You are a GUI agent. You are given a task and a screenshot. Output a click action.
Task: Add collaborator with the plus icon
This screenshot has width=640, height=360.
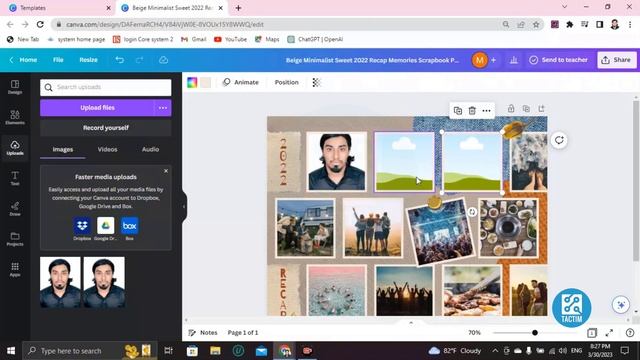click(x=493, y=60)
